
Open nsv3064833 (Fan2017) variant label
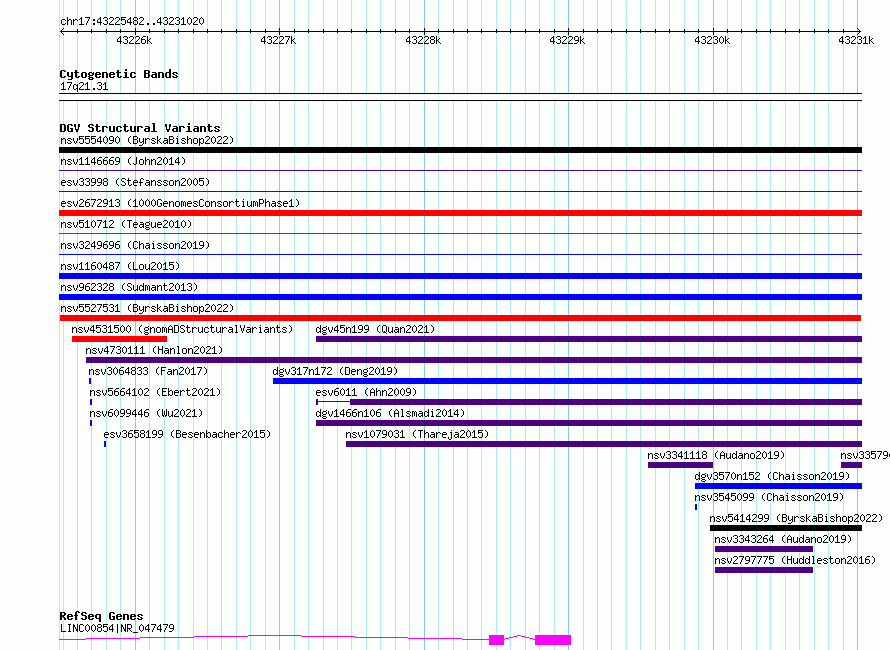click(148, 371)
